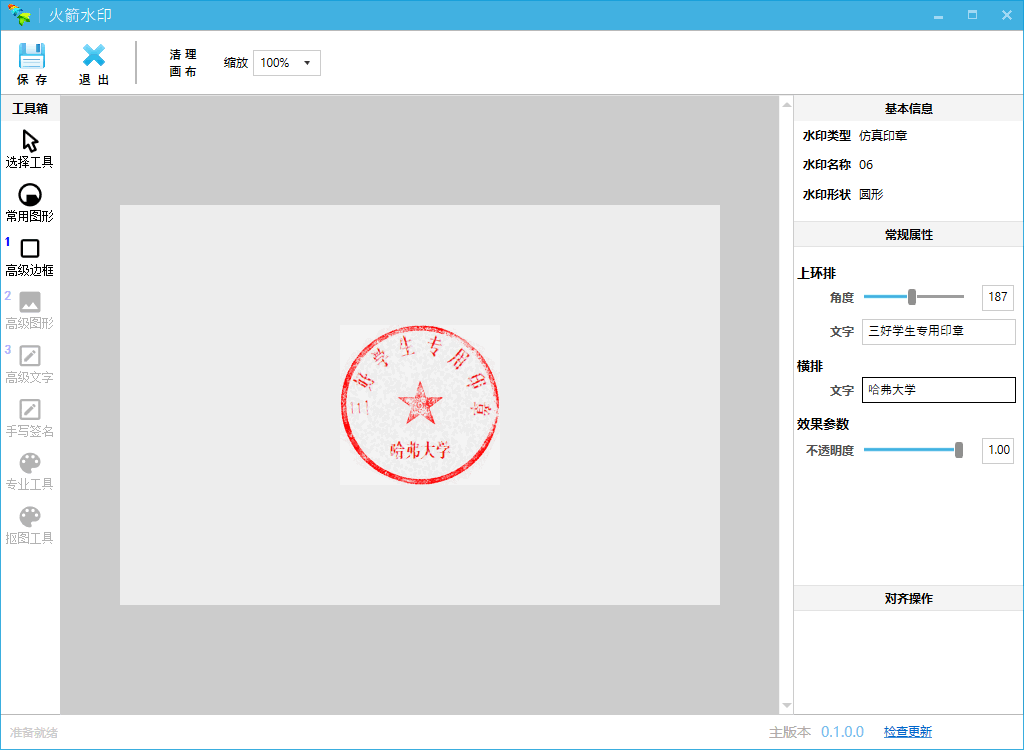Expand the 对齐操作 panel section
This screenshot has height=750, width=1024.
pos(907,597)
